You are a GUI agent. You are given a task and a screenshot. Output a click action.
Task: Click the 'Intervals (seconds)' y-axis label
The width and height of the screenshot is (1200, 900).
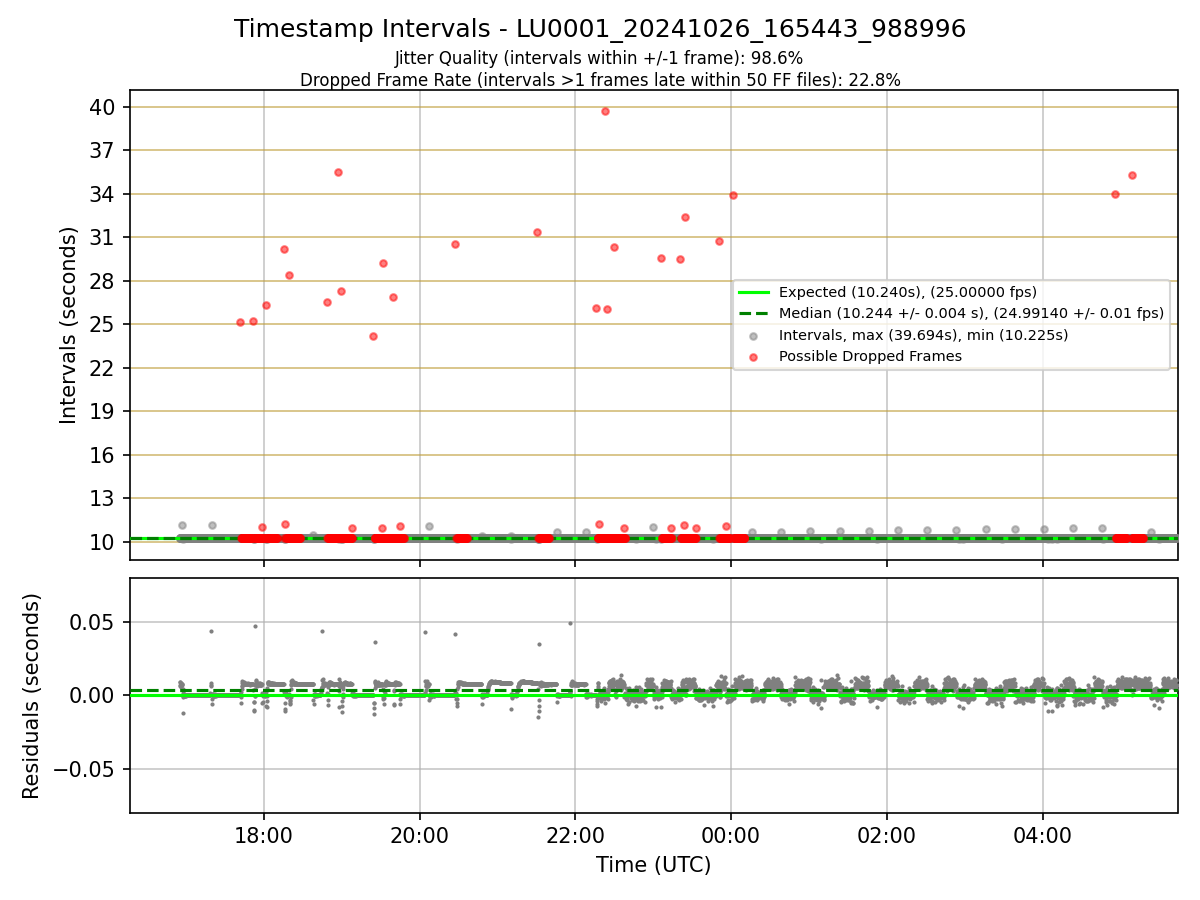pyautogui.click(x=69, y=325)
